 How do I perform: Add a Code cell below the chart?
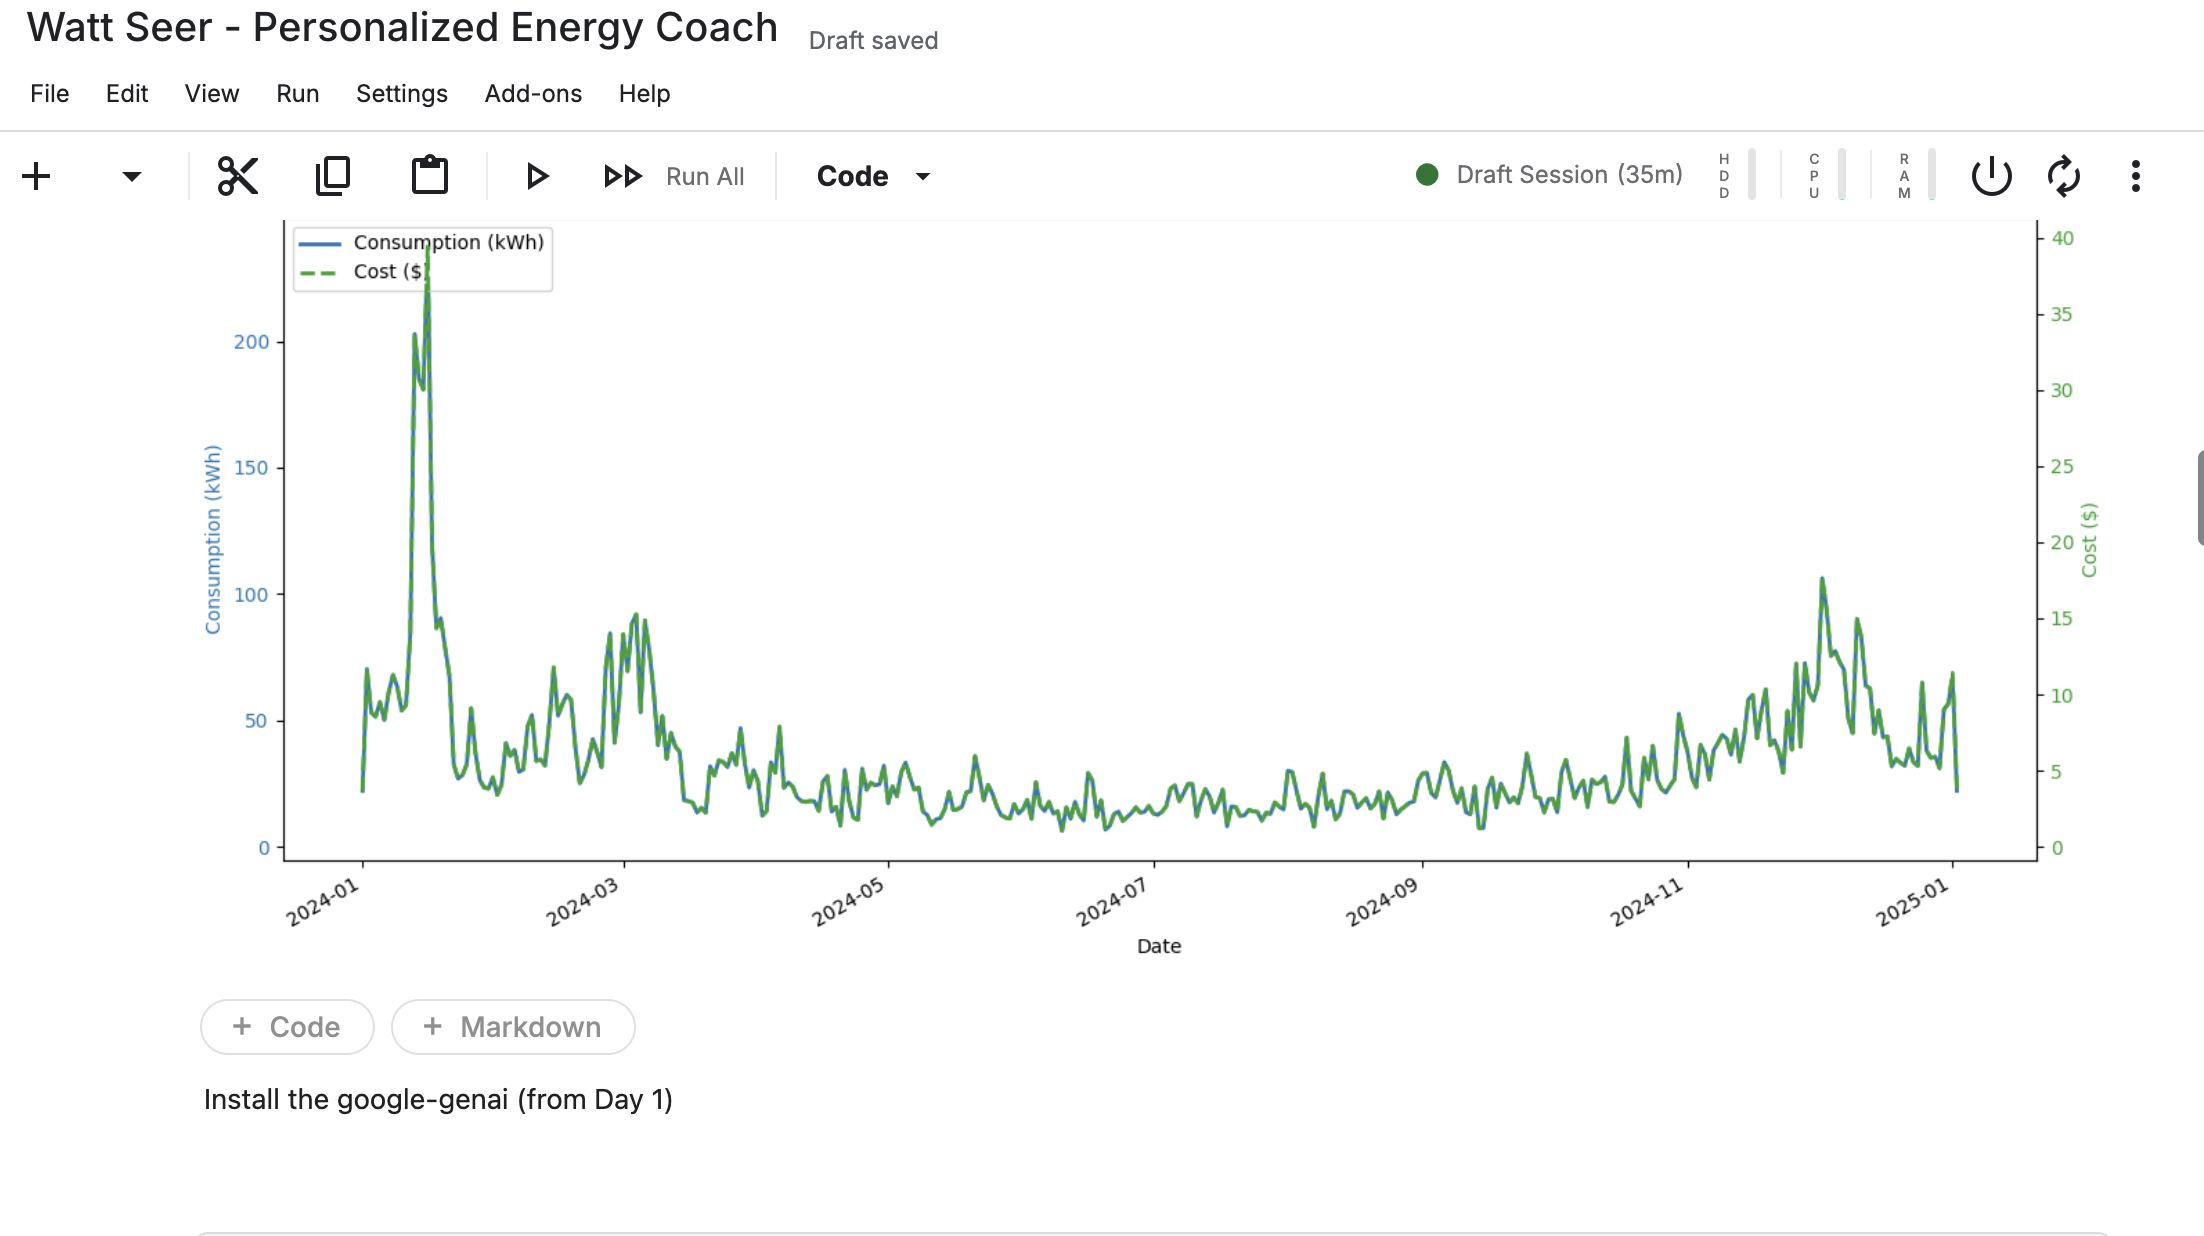(x=286, y=1027)
